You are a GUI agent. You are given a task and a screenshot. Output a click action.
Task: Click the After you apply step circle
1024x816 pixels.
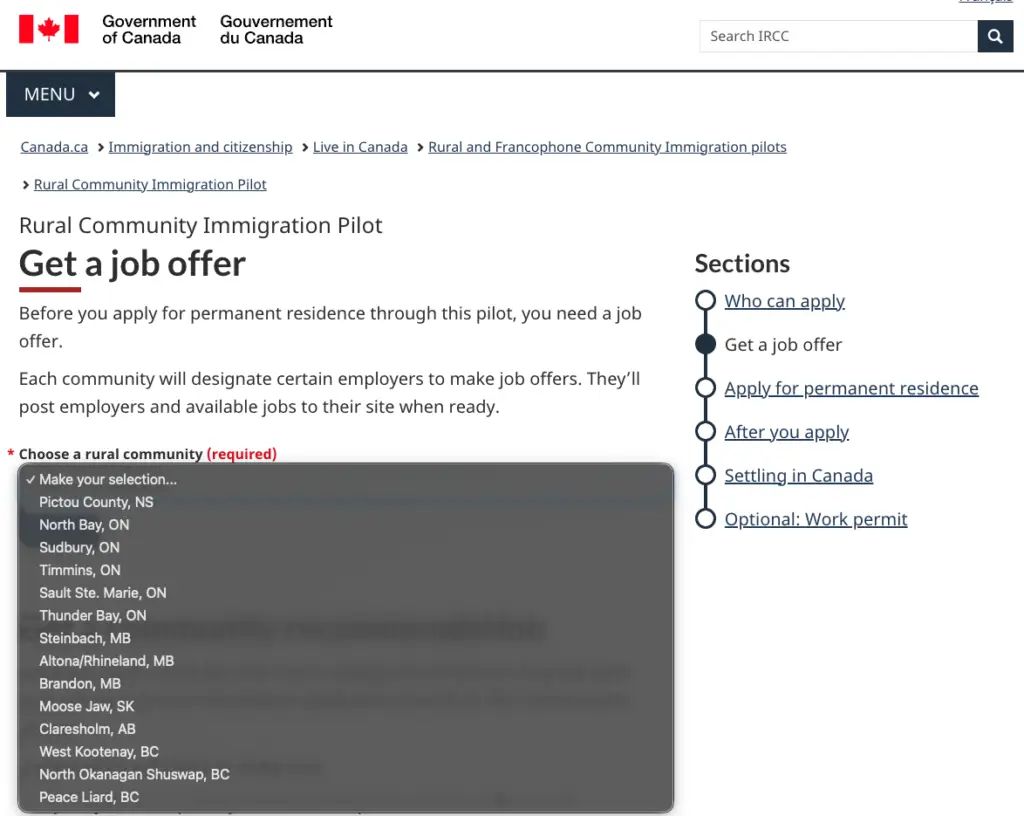[705, 432]
